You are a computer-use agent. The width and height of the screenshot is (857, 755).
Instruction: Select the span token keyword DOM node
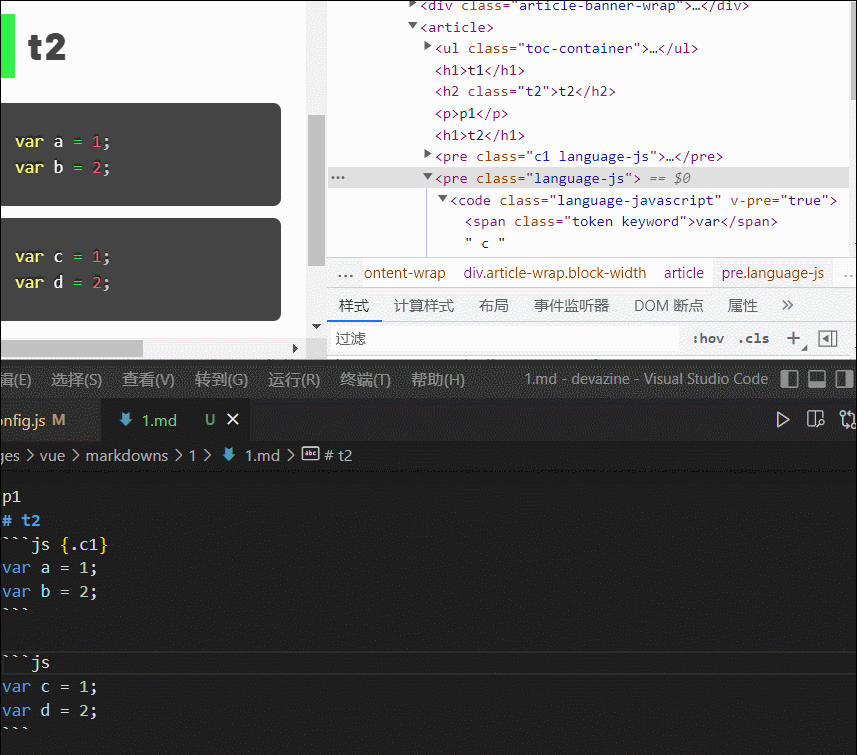(621, 221)
